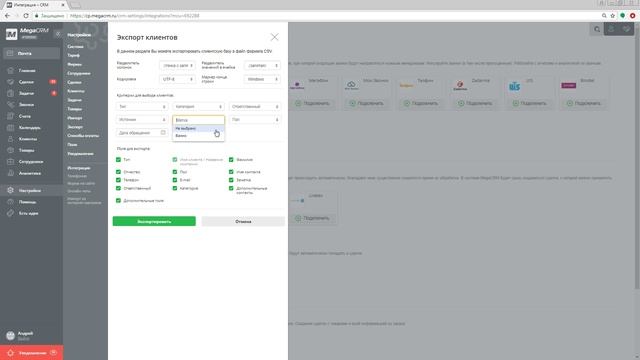Open the Ответственный criteria dropdown
This screenshot has width=640, height=360.
[255, 107]
